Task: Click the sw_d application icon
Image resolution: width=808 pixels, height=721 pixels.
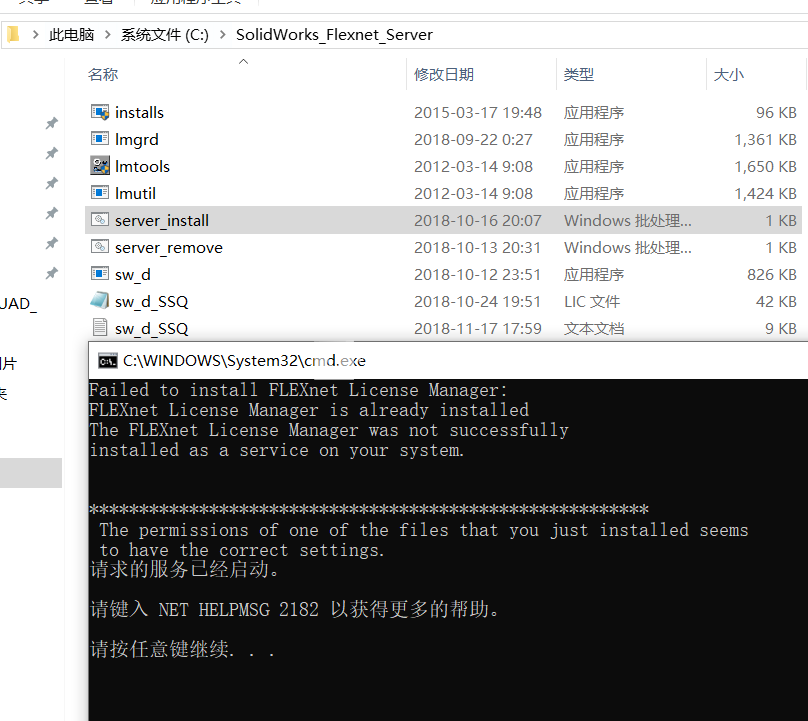Action: coord(100,274)
